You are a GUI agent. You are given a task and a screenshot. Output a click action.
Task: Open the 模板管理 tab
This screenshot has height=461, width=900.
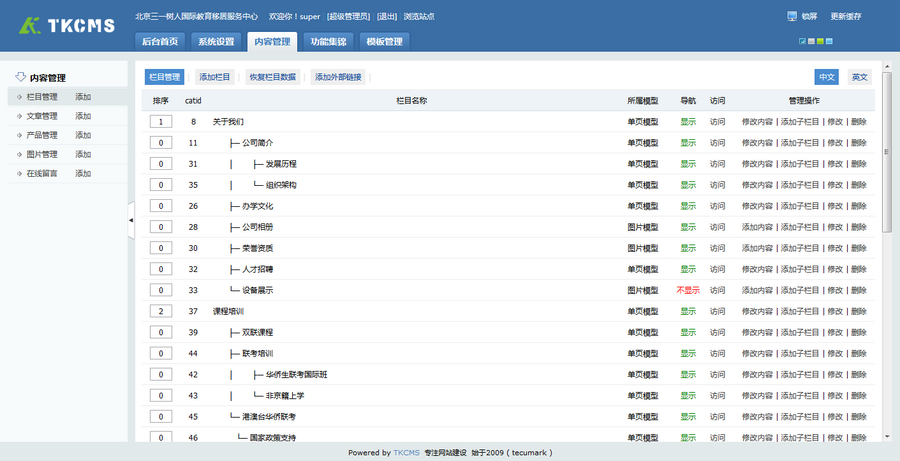click(385, 41)
